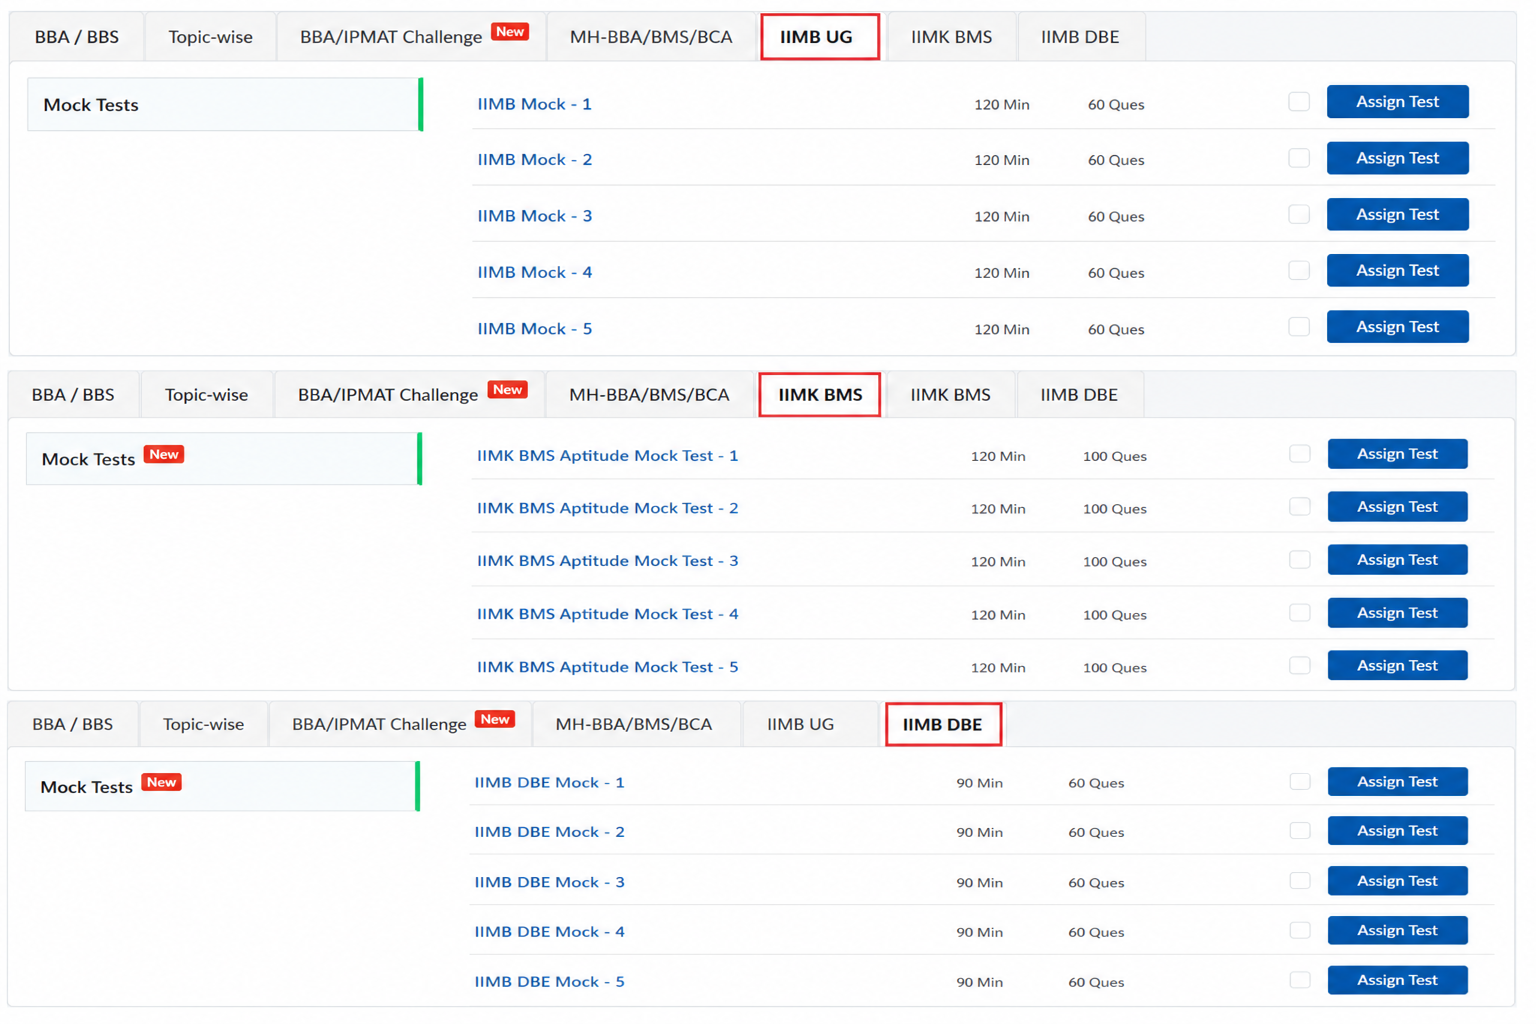Image resolution: width=1536 pixels, height=1024 pixels.
Task: Switch to IIMB DBE tab above the IIMB Mock list
Action: point(1080,37)
